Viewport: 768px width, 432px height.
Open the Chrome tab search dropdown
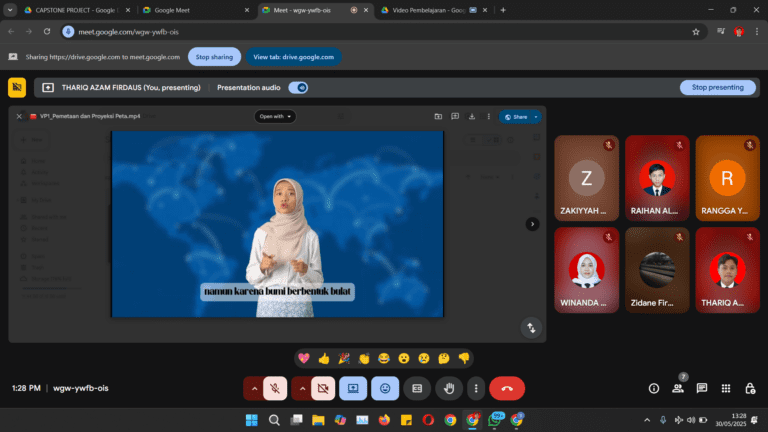[x=10, y=10]
